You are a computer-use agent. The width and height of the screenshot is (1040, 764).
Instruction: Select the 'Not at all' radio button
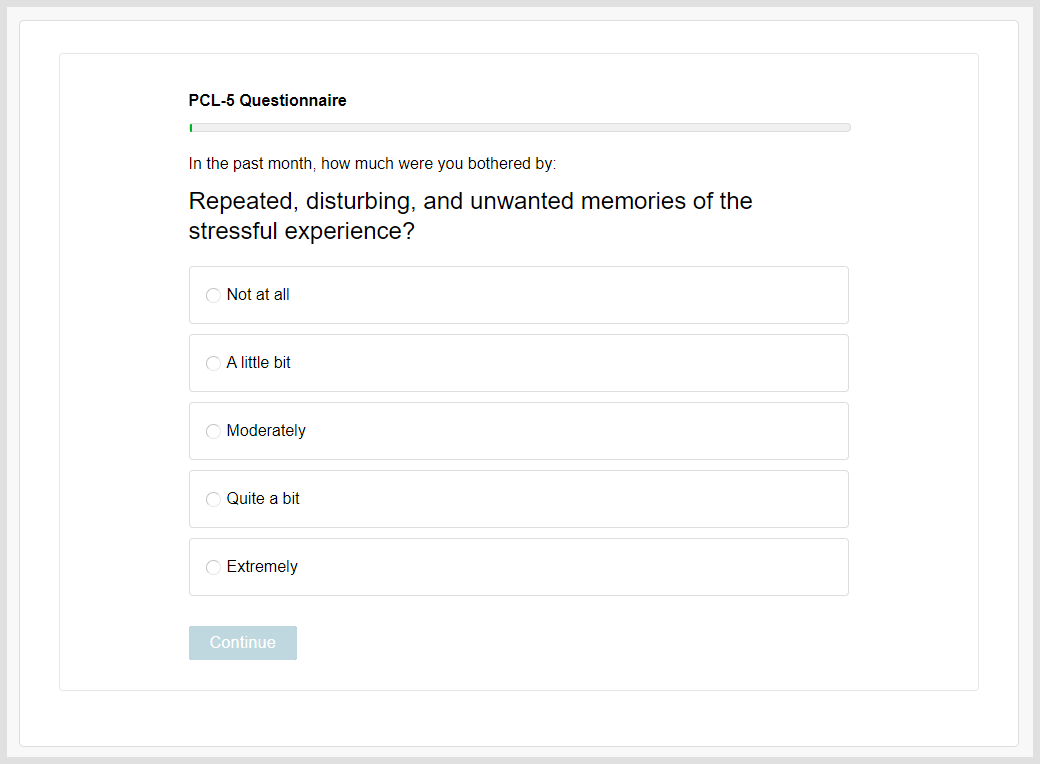213,295
